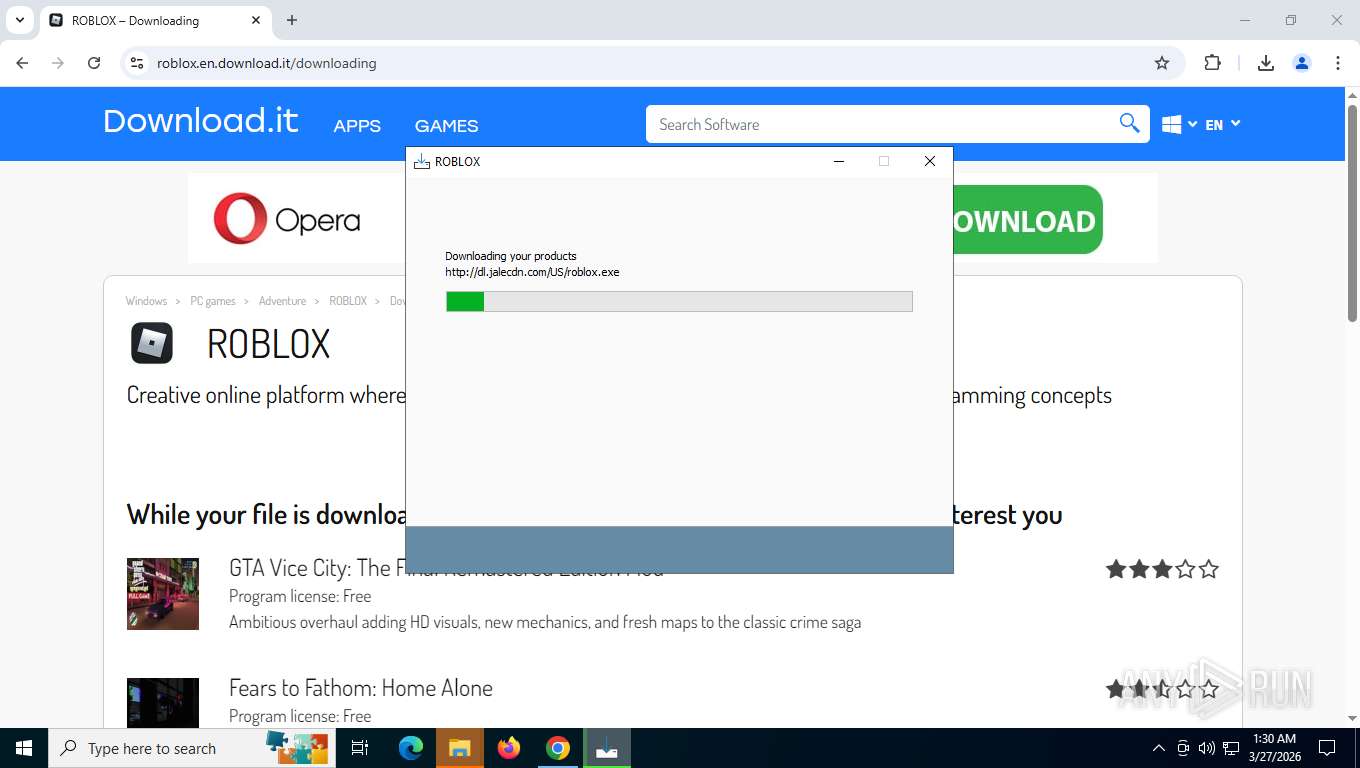Click the Opera ad logo
Screen dimensions: 1360x768
(x=287, y=219)
